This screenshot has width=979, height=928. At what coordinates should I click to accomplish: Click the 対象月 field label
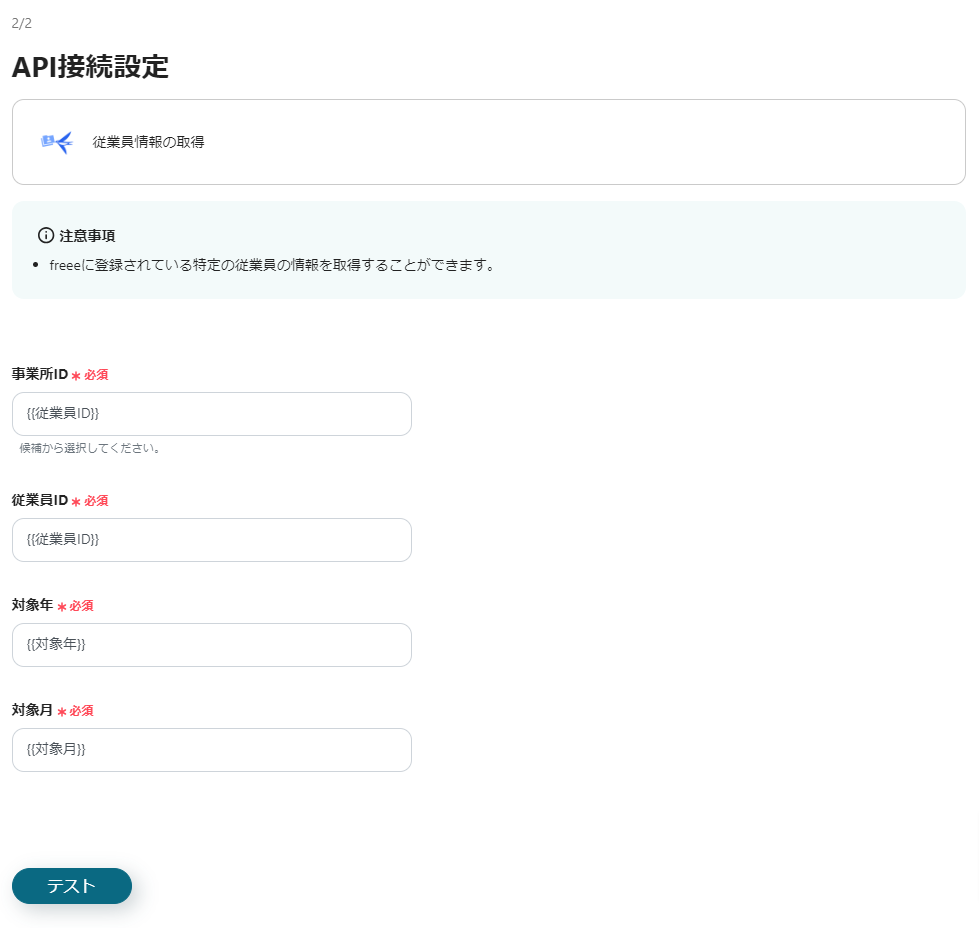click(x=32, y=710)
